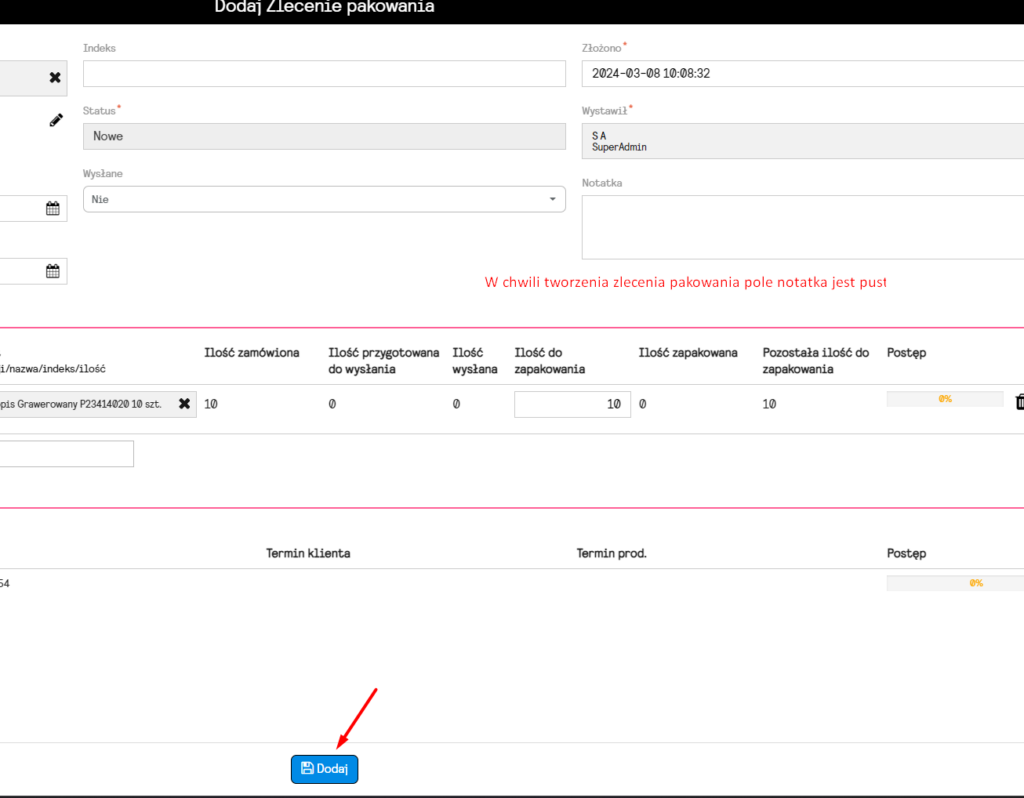The image size is (1024, 798).
Task: Click the trash icon in product row
Action: [1019, 402]
